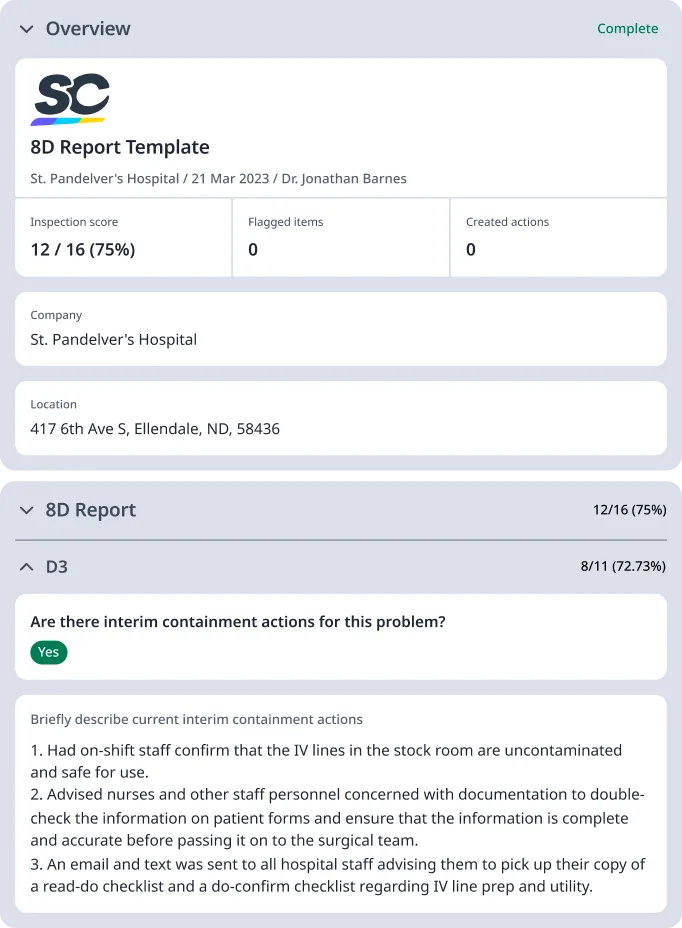
Task: Collapse the 8D Report section
Action: tap(26, 510)
